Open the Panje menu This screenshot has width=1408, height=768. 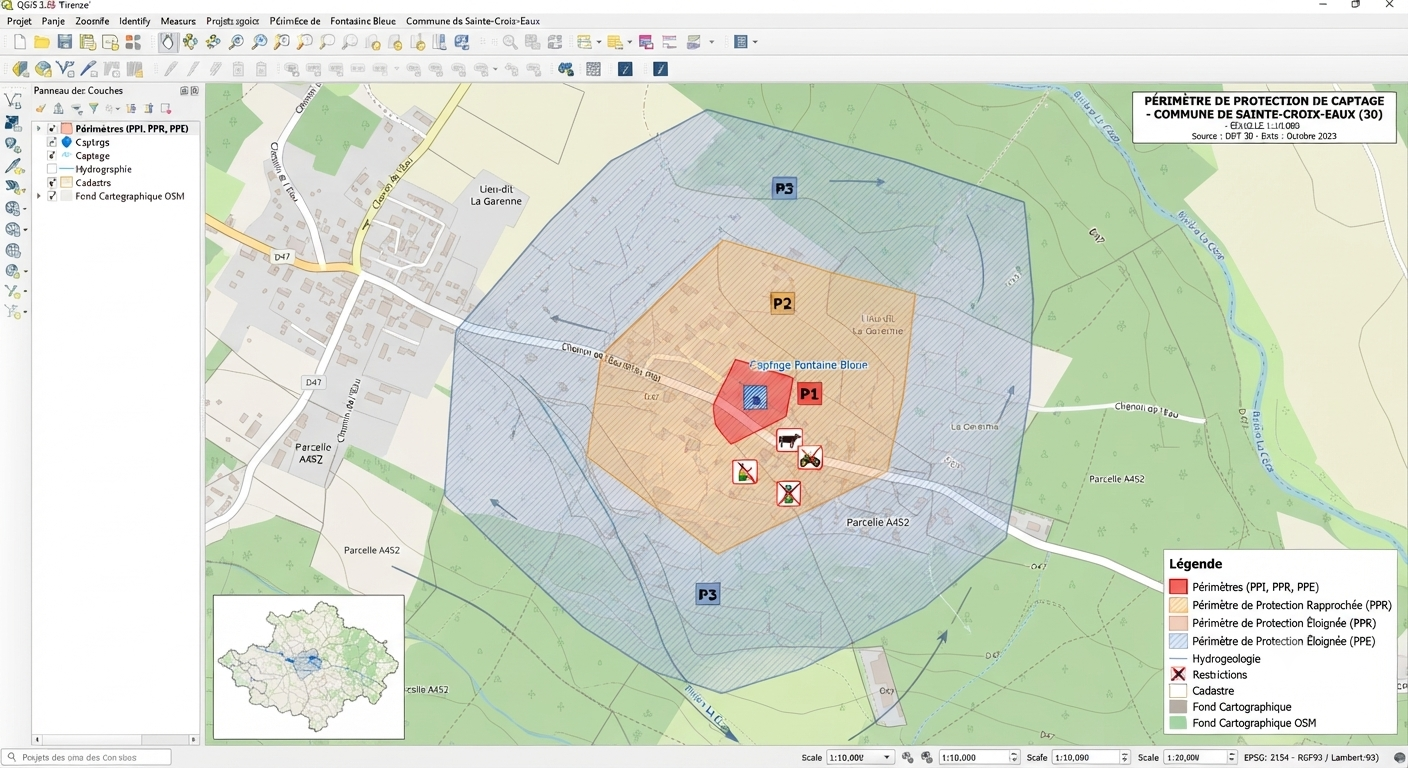[53, 21]
